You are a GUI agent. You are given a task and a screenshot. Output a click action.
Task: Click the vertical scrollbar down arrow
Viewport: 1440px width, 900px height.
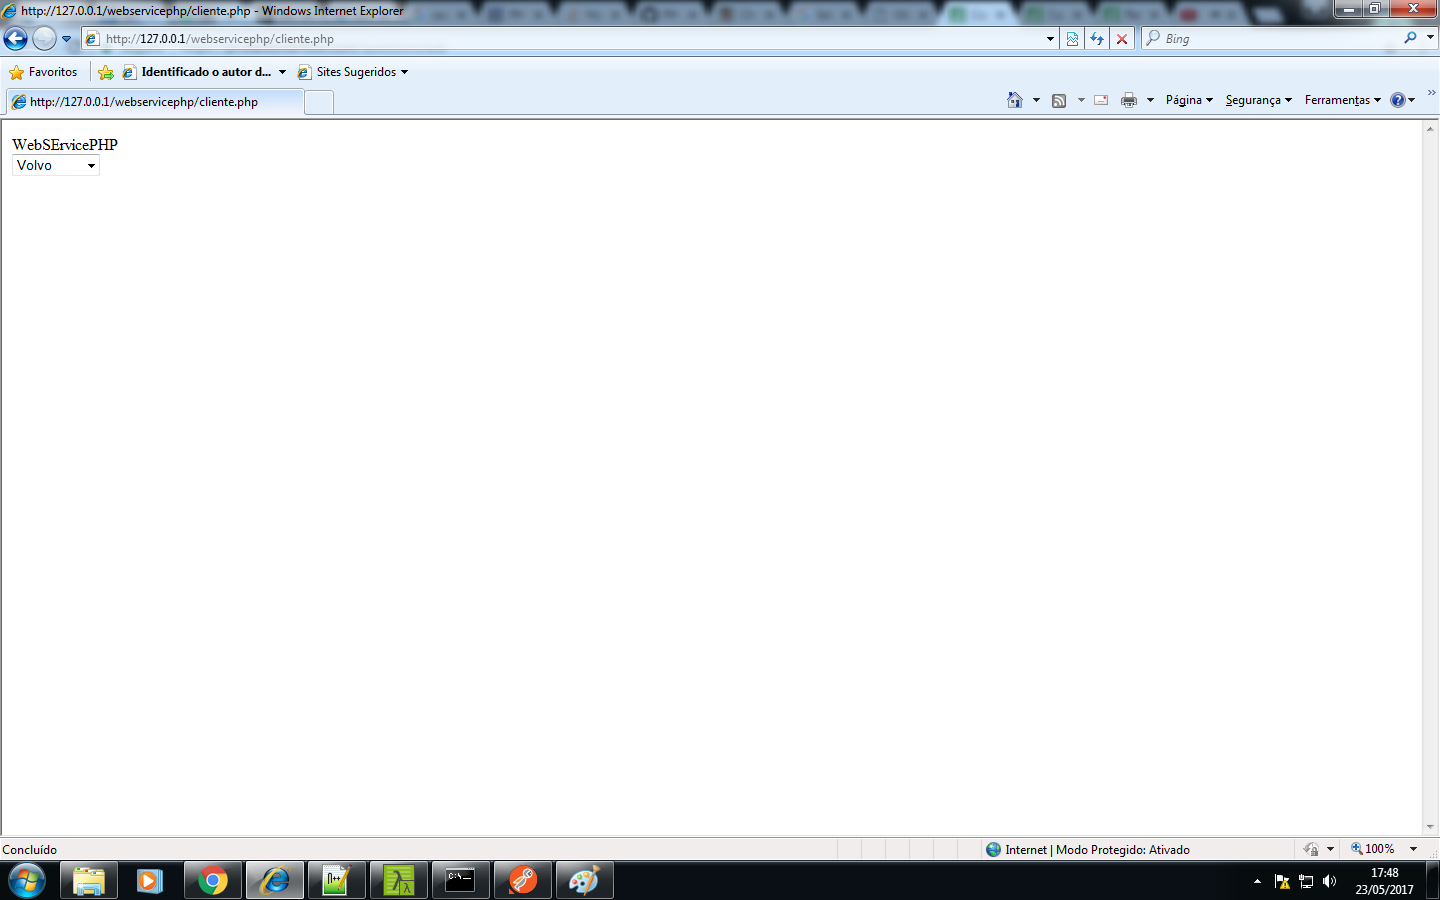1431,828
